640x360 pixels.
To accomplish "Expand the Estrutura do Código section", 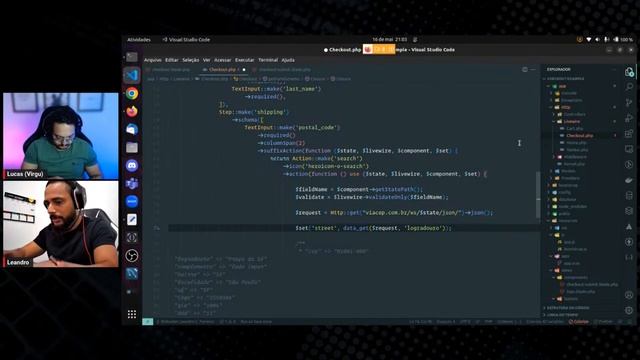I will (x=567, y=308).
